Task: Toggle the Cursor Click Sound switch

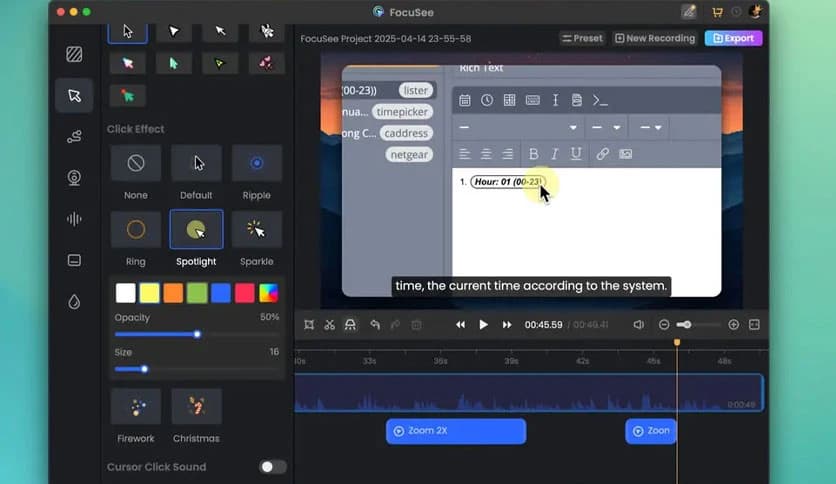Action: point(272,467)
